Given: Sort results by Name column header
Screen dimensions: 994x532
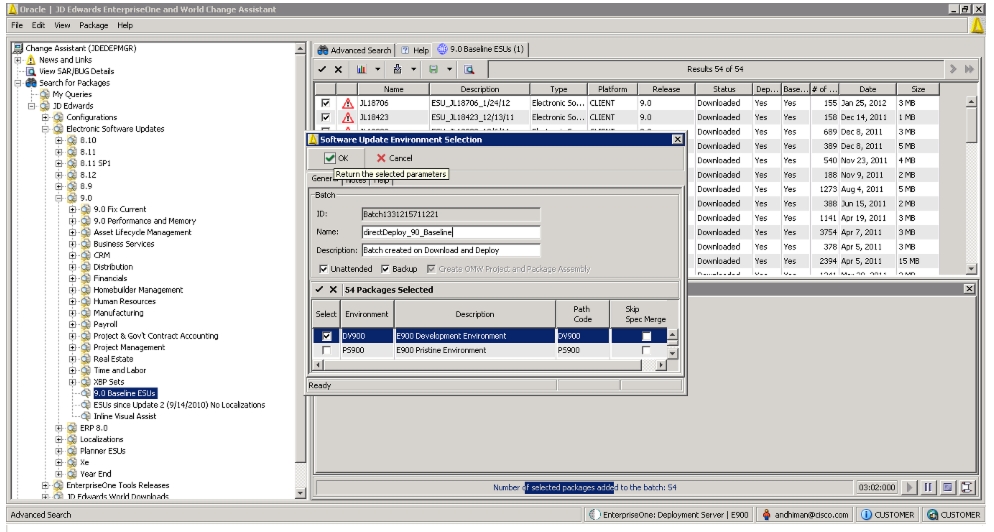Looking at the screenshot, I should [x=393, y=89].
